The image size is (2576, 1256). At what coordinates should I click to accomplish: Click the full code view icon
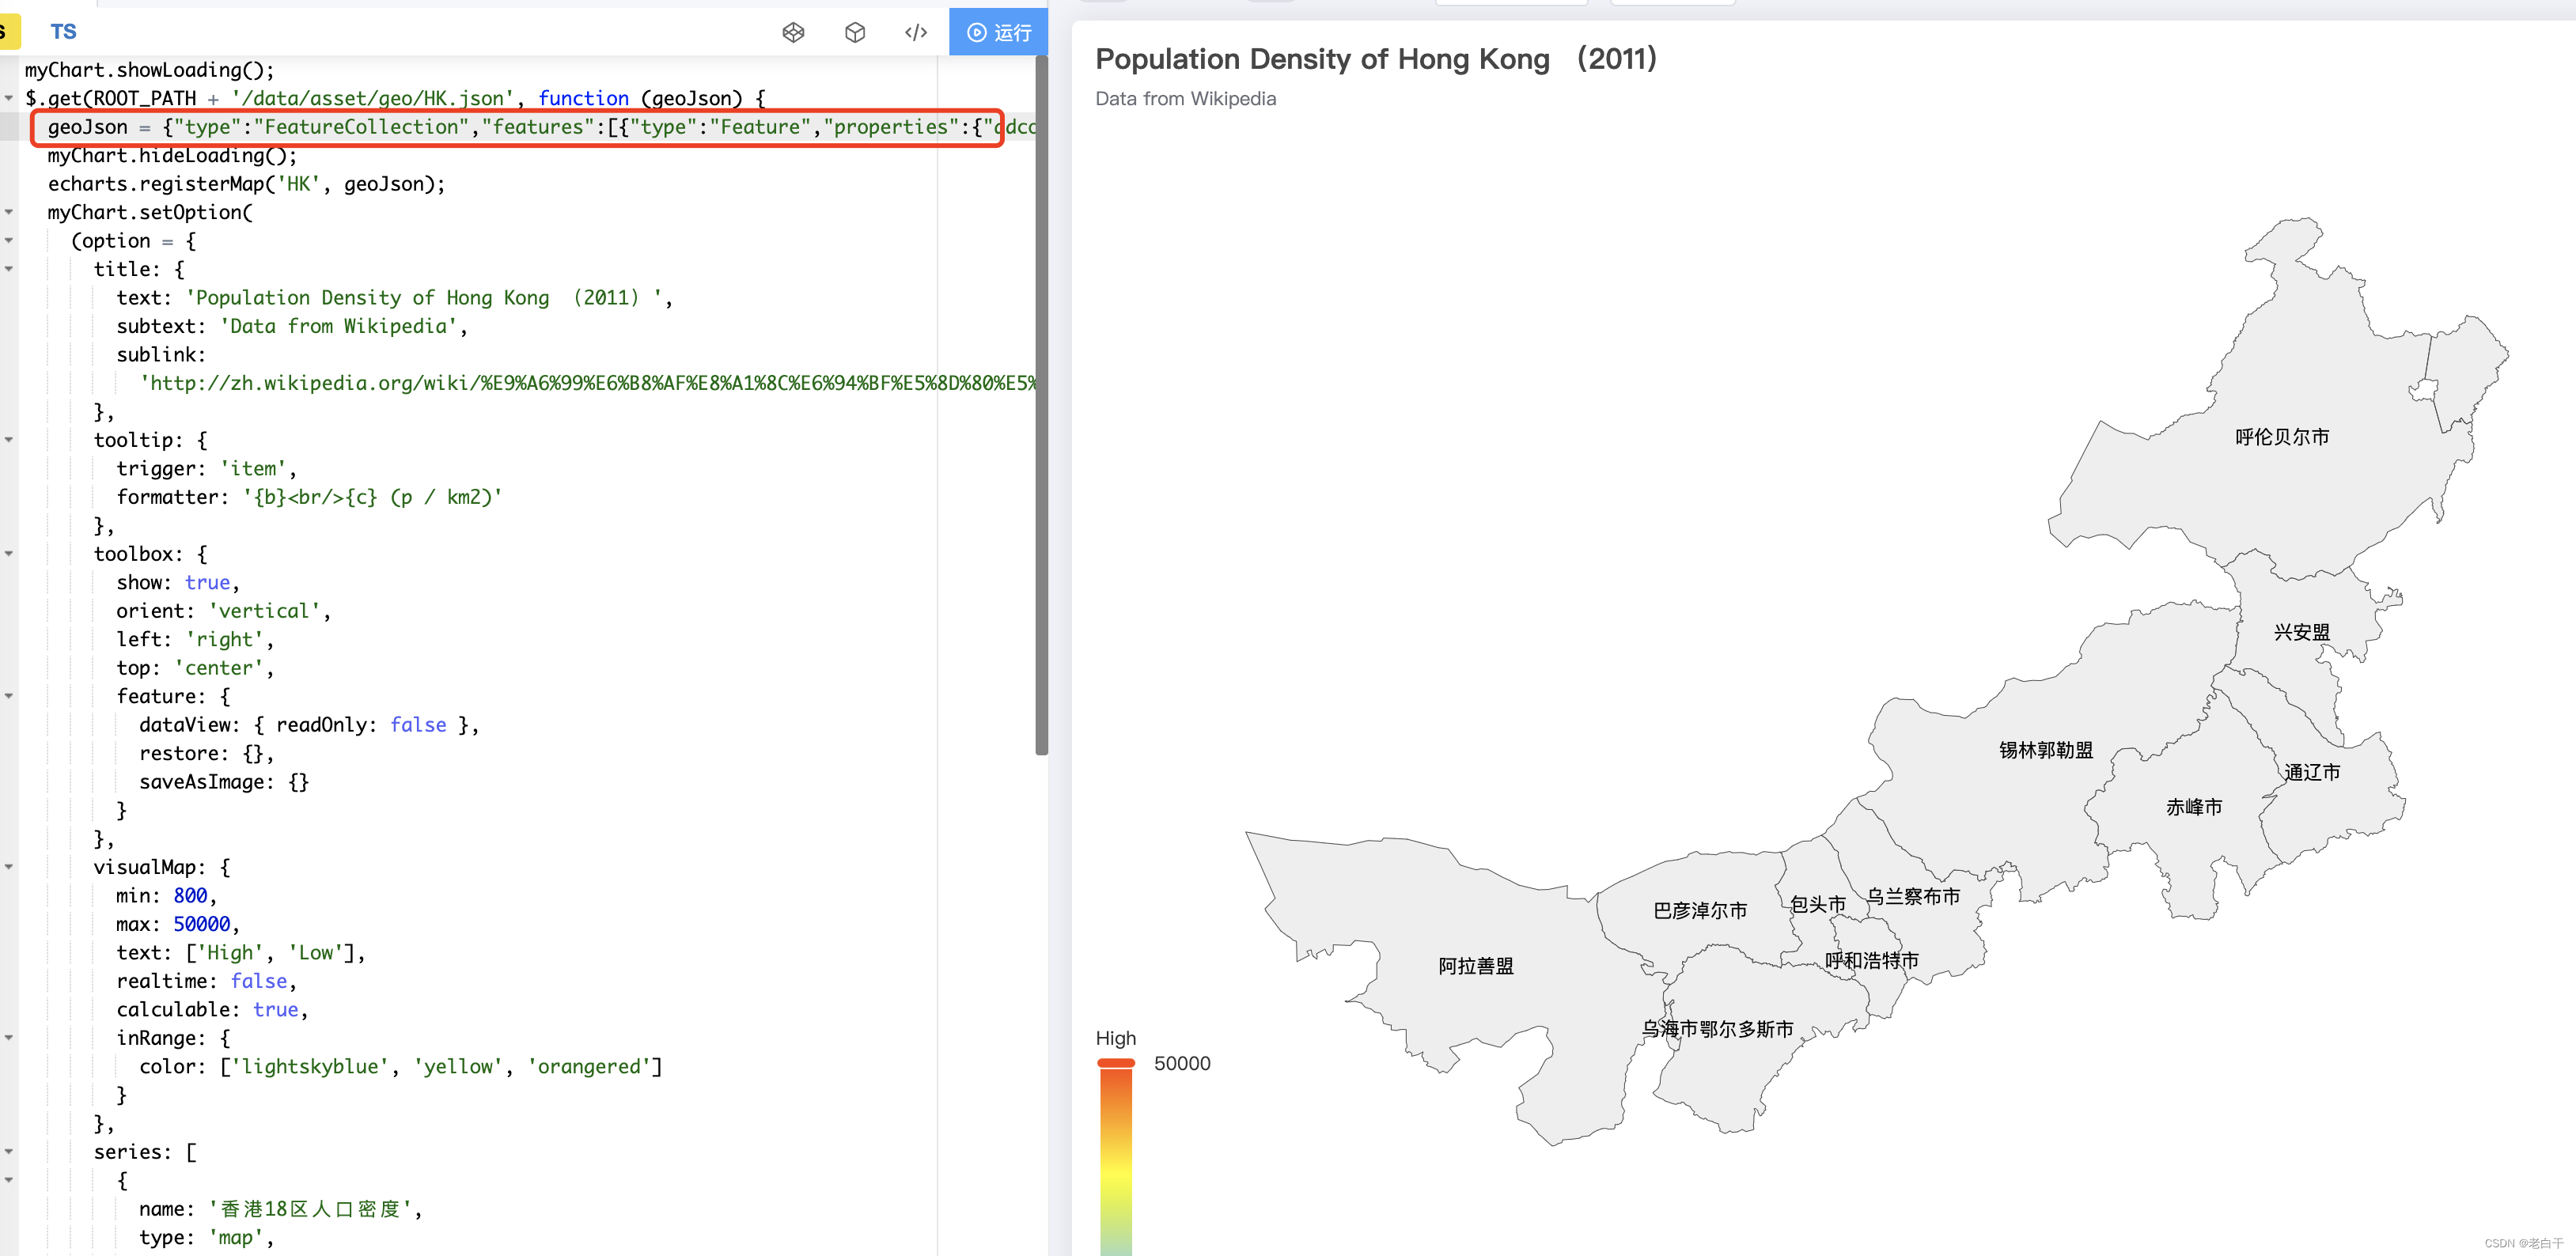pyautogui.click(x=915, y=33)
